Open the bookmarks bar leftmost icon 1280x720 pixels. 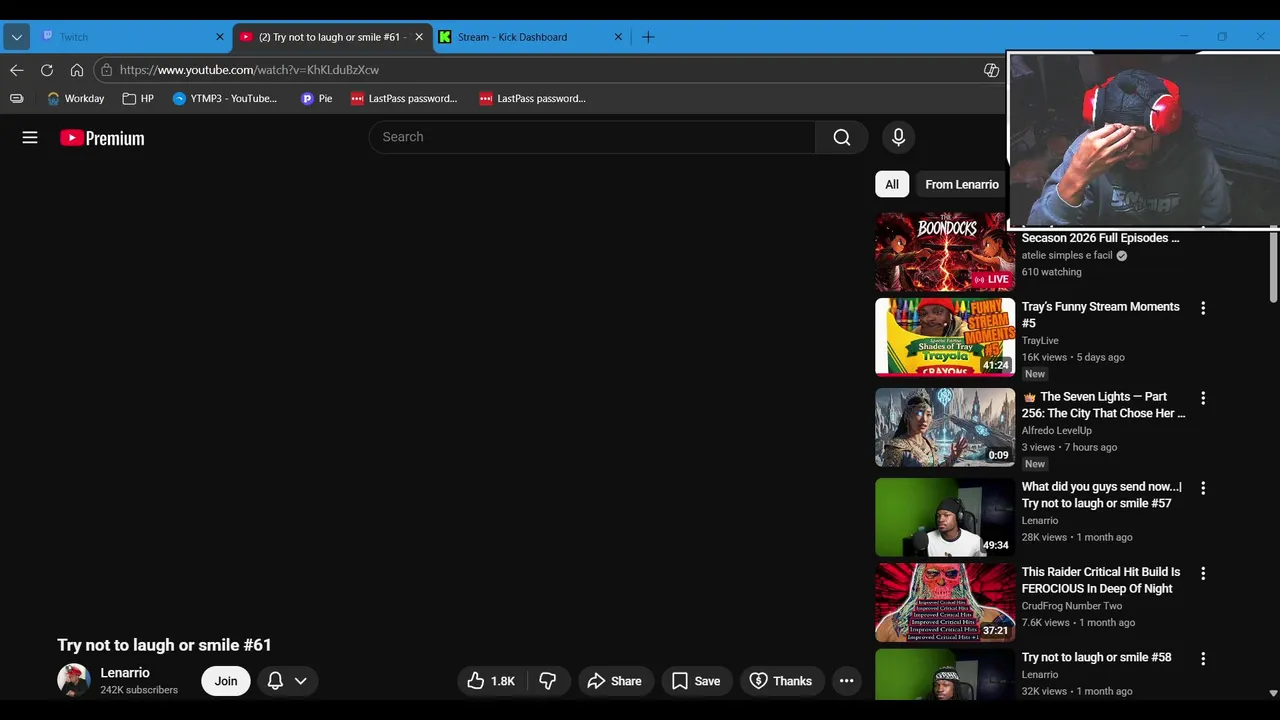pos(17,98)
